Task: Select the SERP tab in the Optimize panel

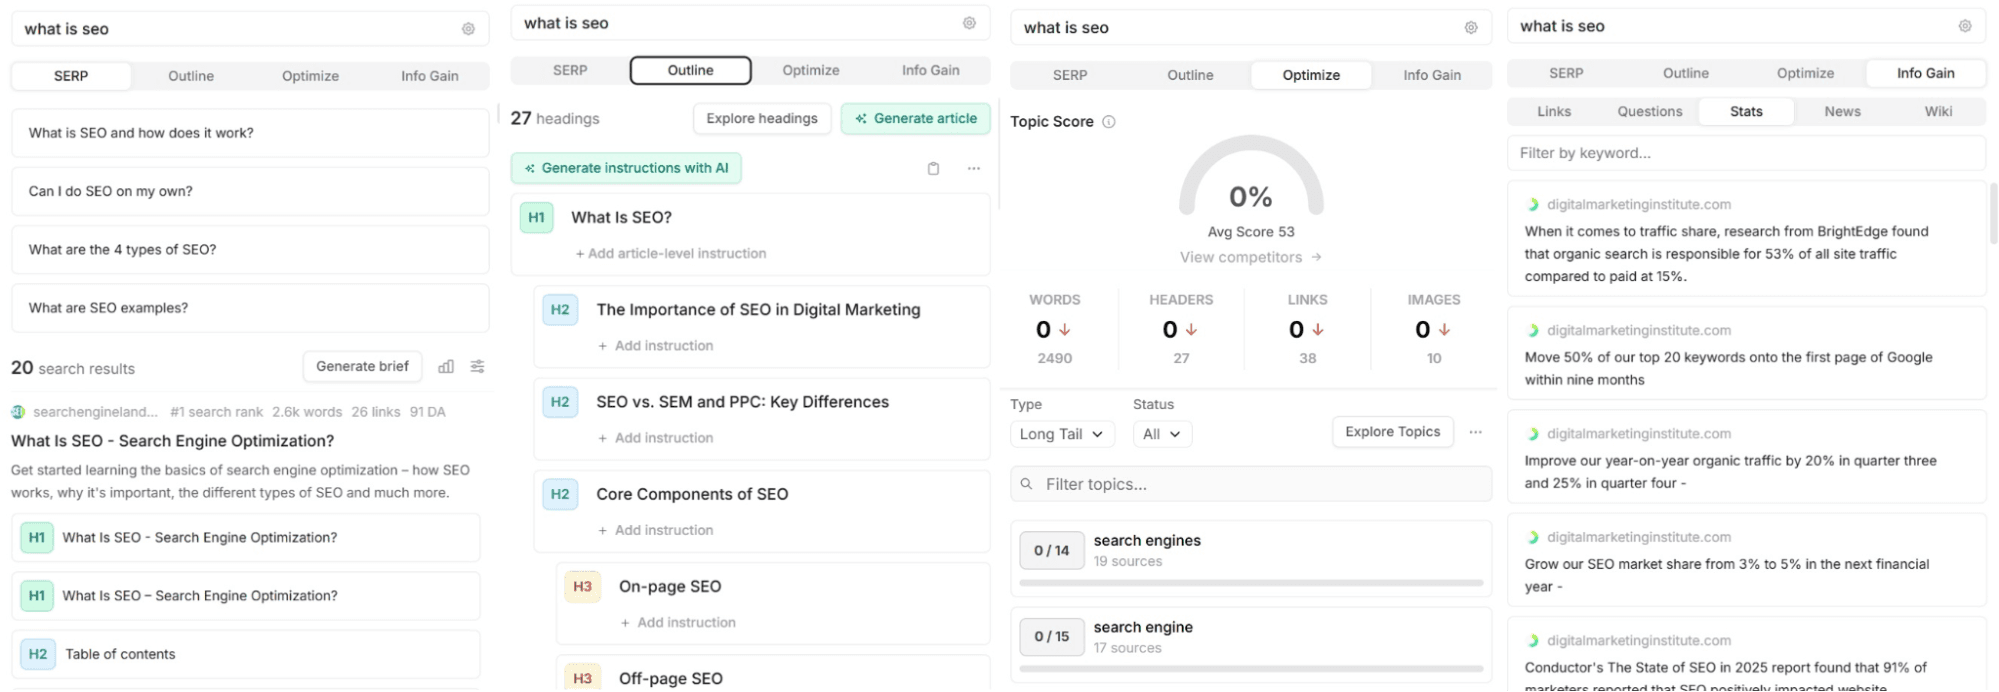Action: (x=1070, y=75)
